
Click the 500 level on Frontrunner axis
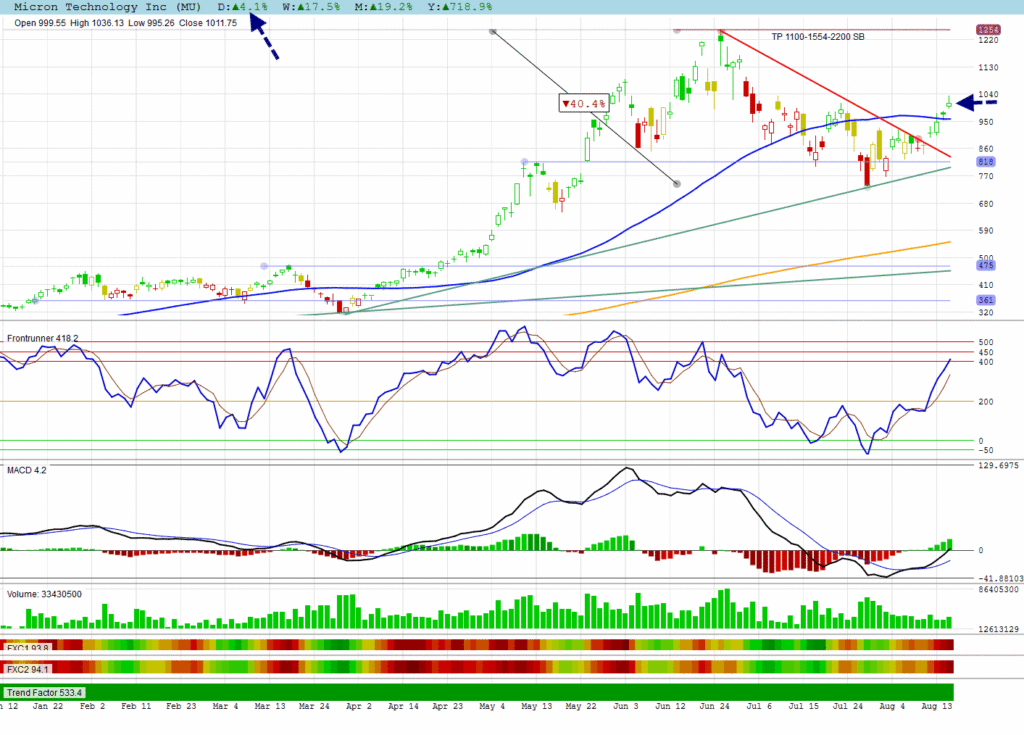point(985,342)
